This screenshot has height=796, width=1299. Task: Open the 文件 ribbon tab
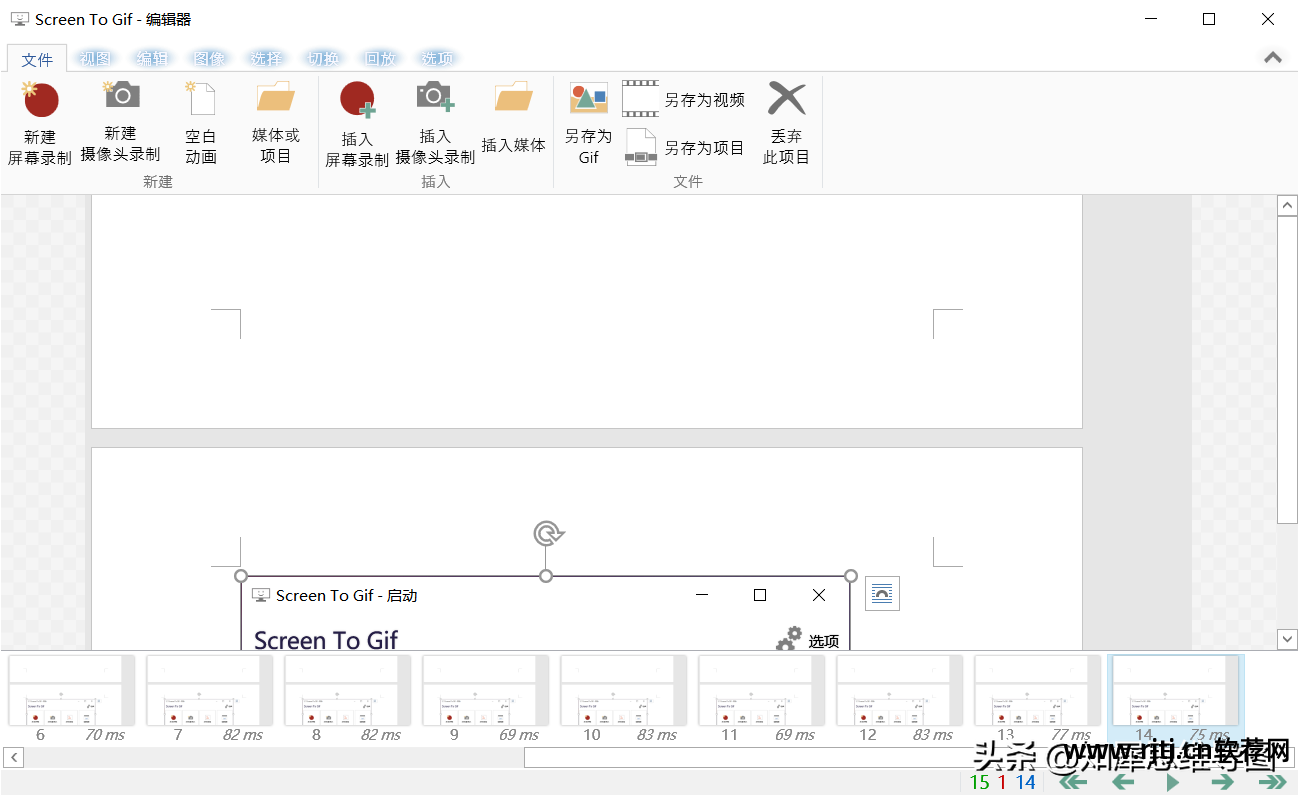[37, 59]
